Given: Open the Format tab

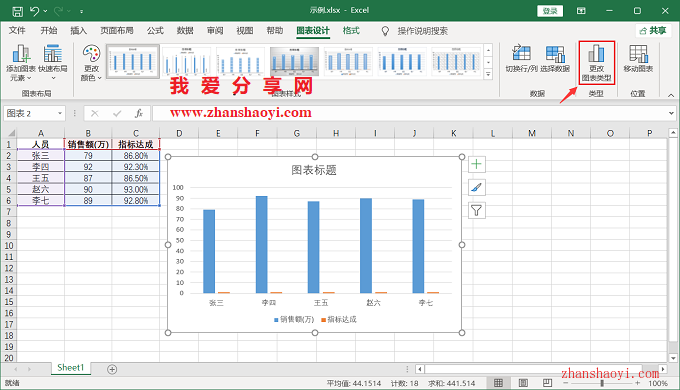Looking at the screenshot, I should [351, 30].
